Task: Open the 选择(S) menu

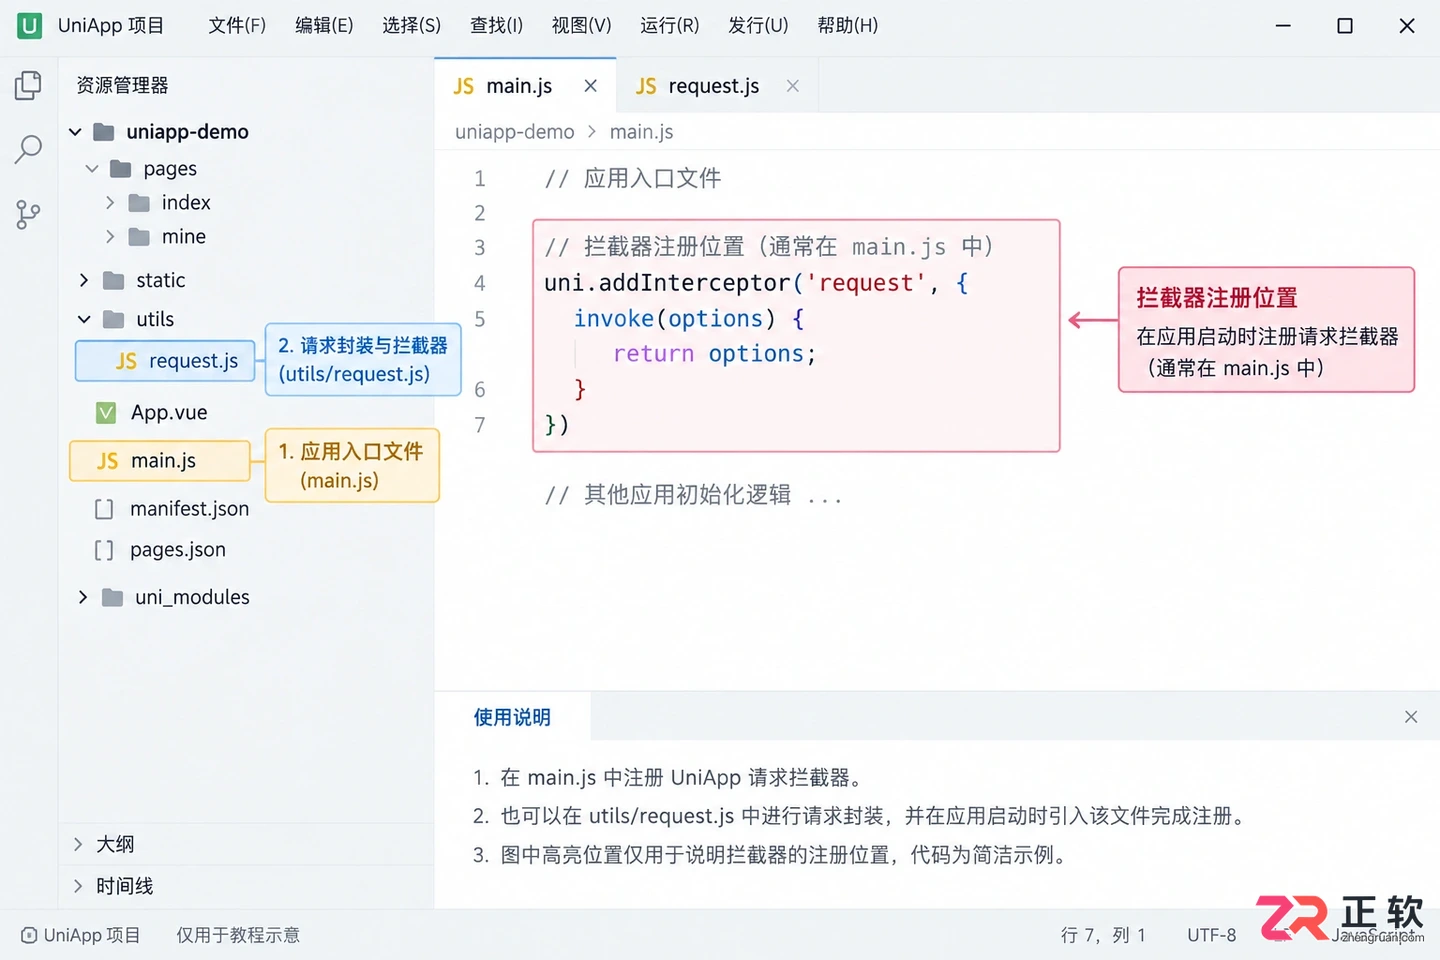Action: click(411, 26)
